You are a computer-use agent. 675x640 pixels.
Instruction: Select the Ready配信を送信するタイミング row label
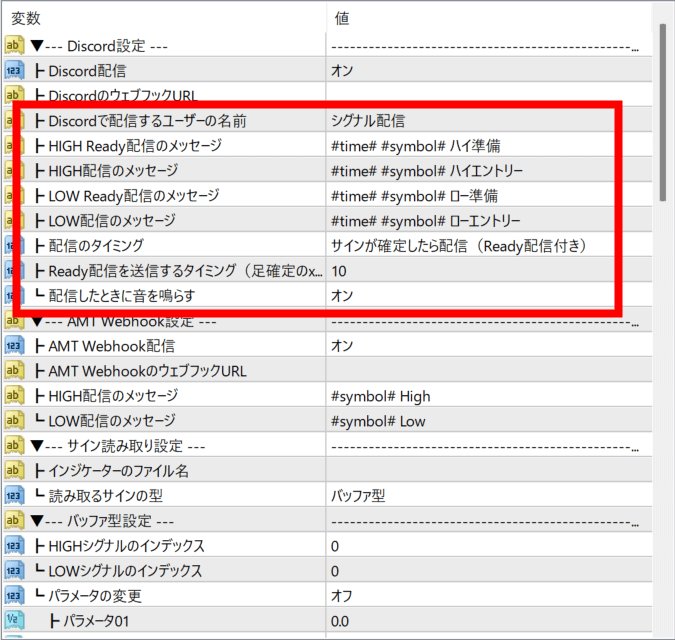click(186, 271)
